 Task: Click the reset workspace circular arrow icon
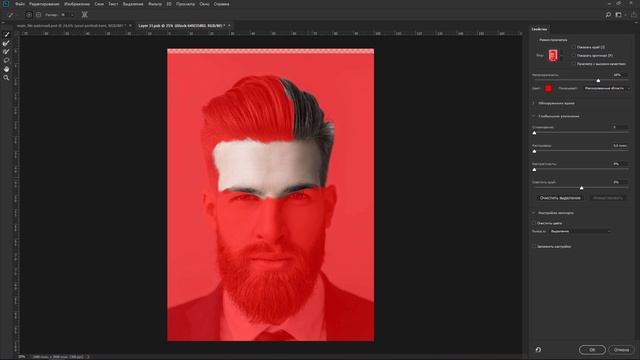coord(538,350)
